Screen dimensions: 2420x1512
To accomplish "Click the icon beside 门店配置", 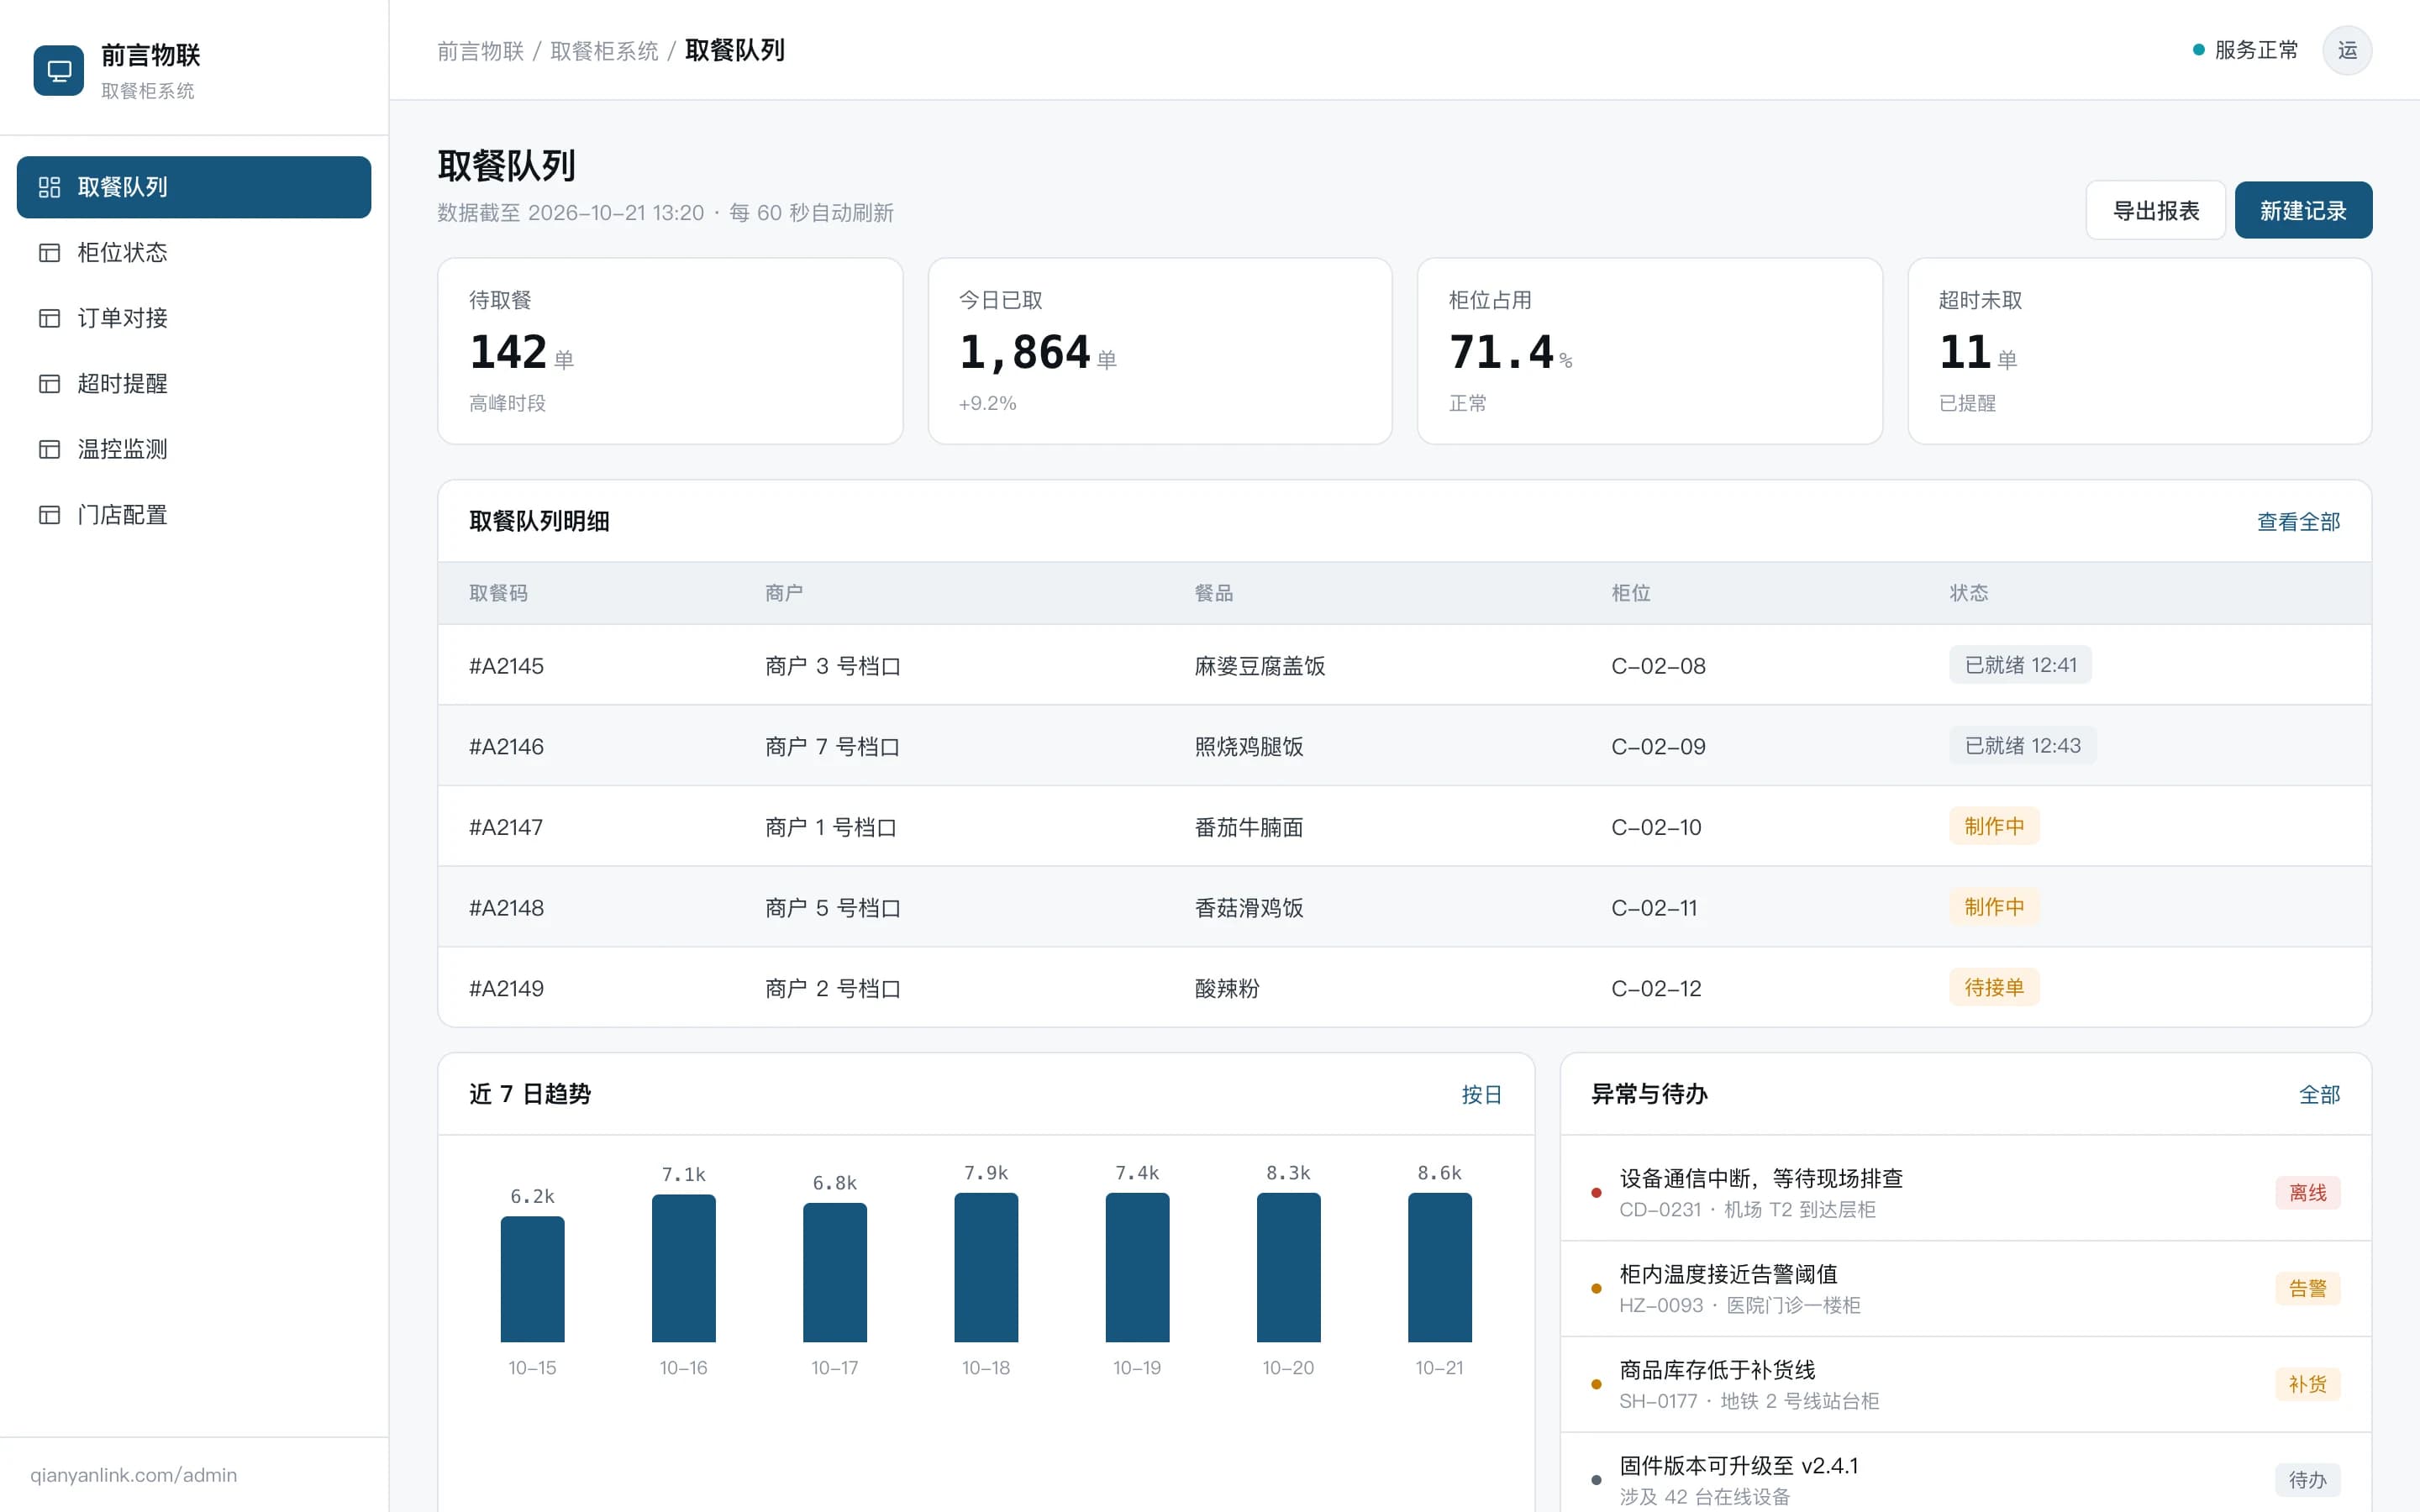I will point(49,515).
